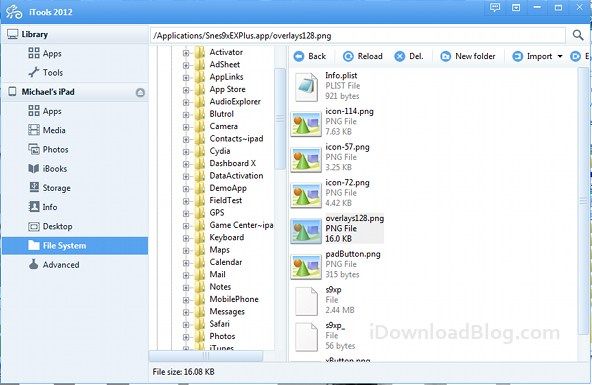The width and height of the screenshot is (592, 385).
Task: Select the s9xp_ file
Action: 325,336
